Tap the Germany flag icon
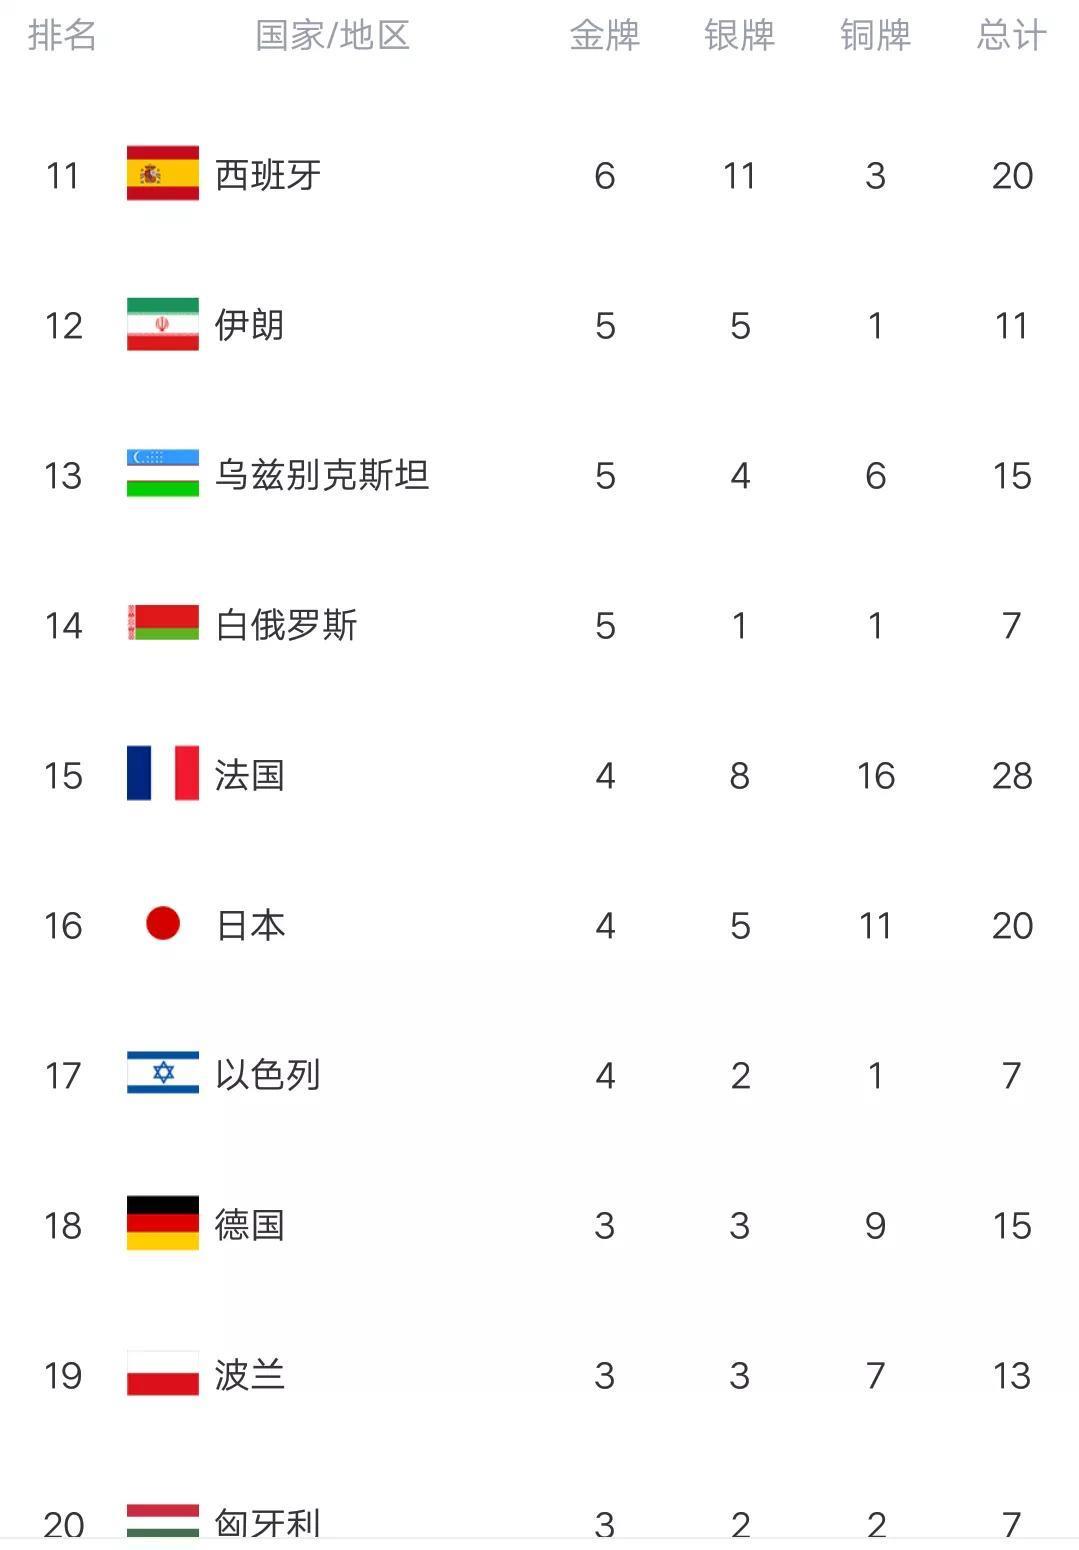The width and height of the screenshot is (1079, 1550). (162, 1223)
